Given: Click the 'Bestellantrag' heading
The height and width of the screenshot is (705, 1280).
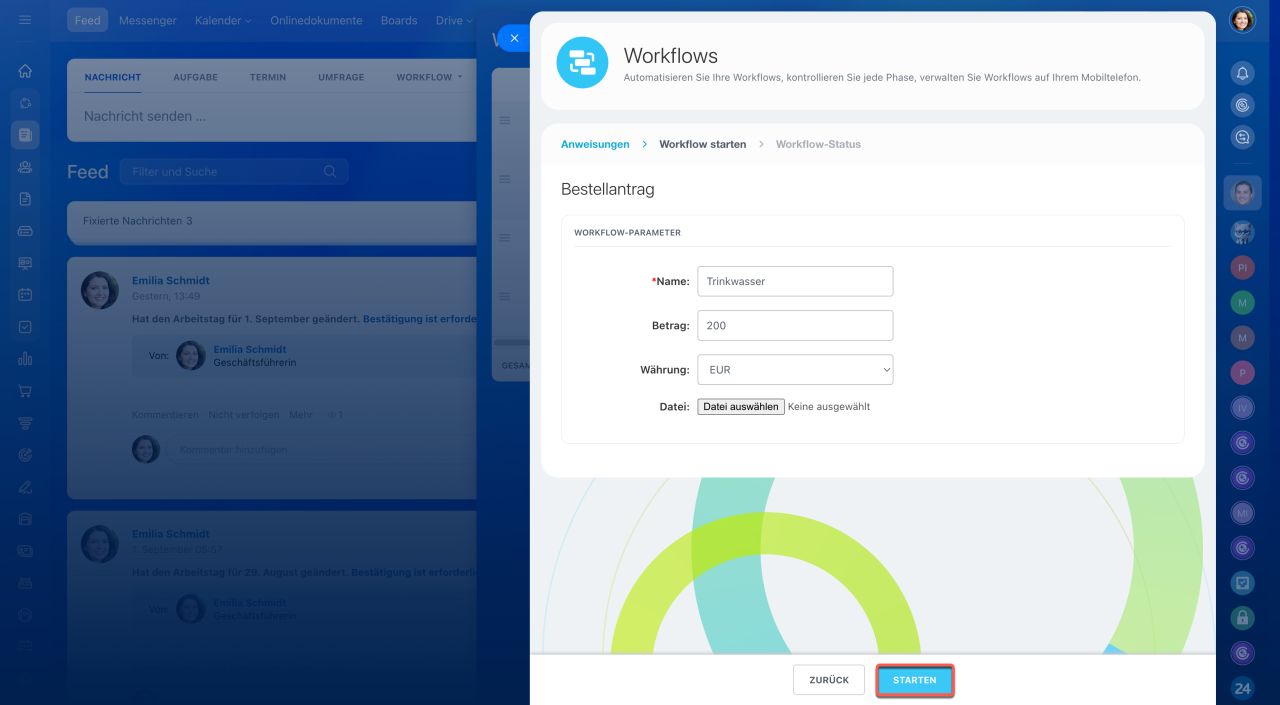Looking at the screenshot, I should pyautogui.click(x=608, y=189).
